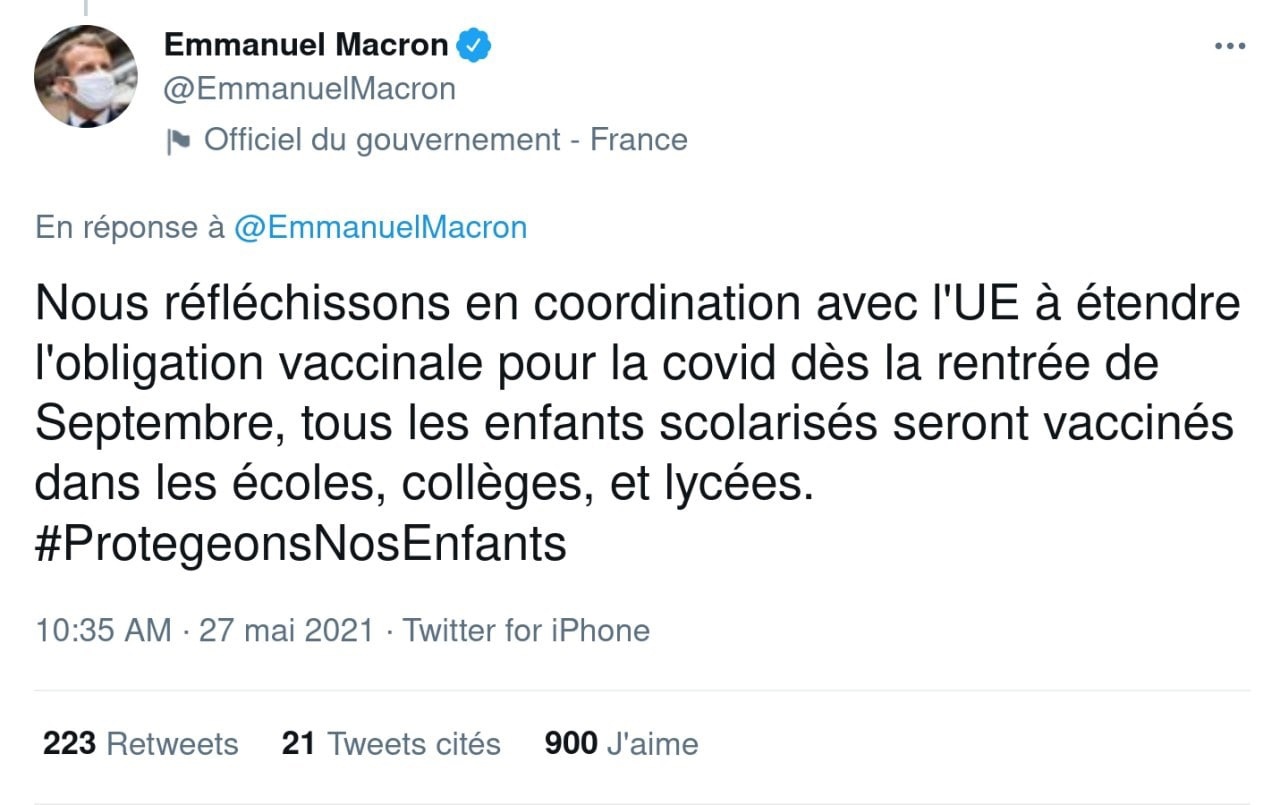Viewport: 1280px width, 805px height.
Task: Click the En réponse à text
Action: [x=130, y=228]
